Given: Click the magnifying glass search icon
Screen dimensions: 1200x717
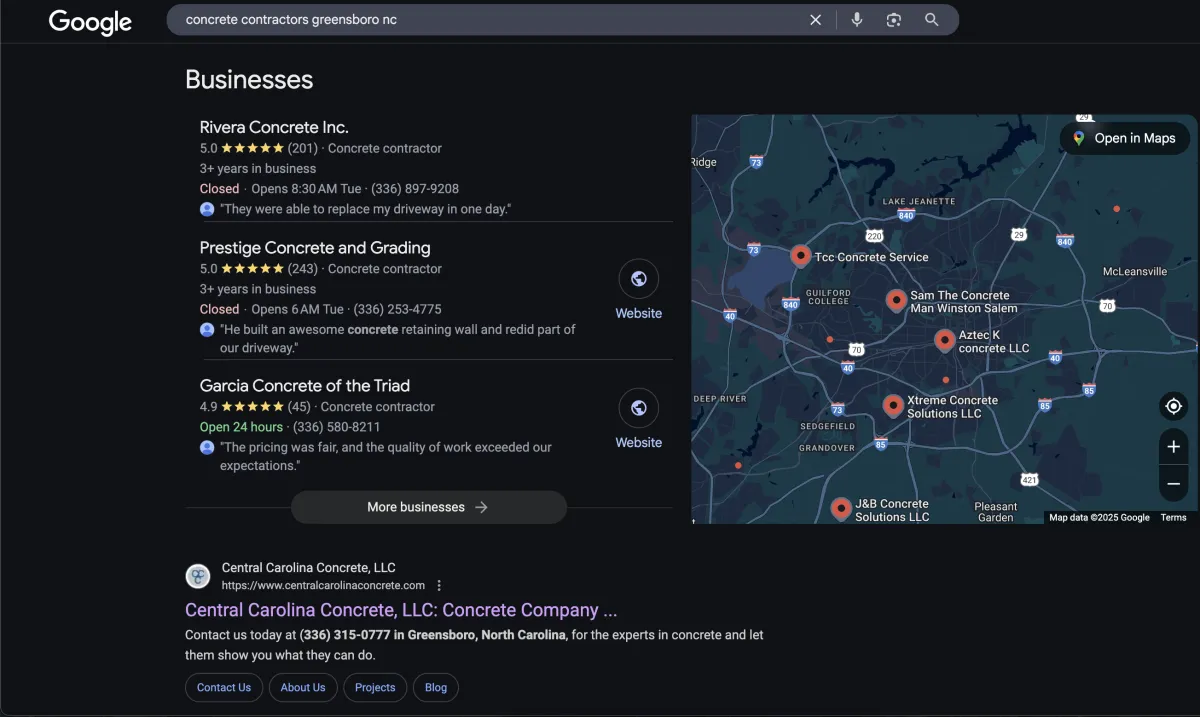Looking at the screenshot, I should 932,20.
